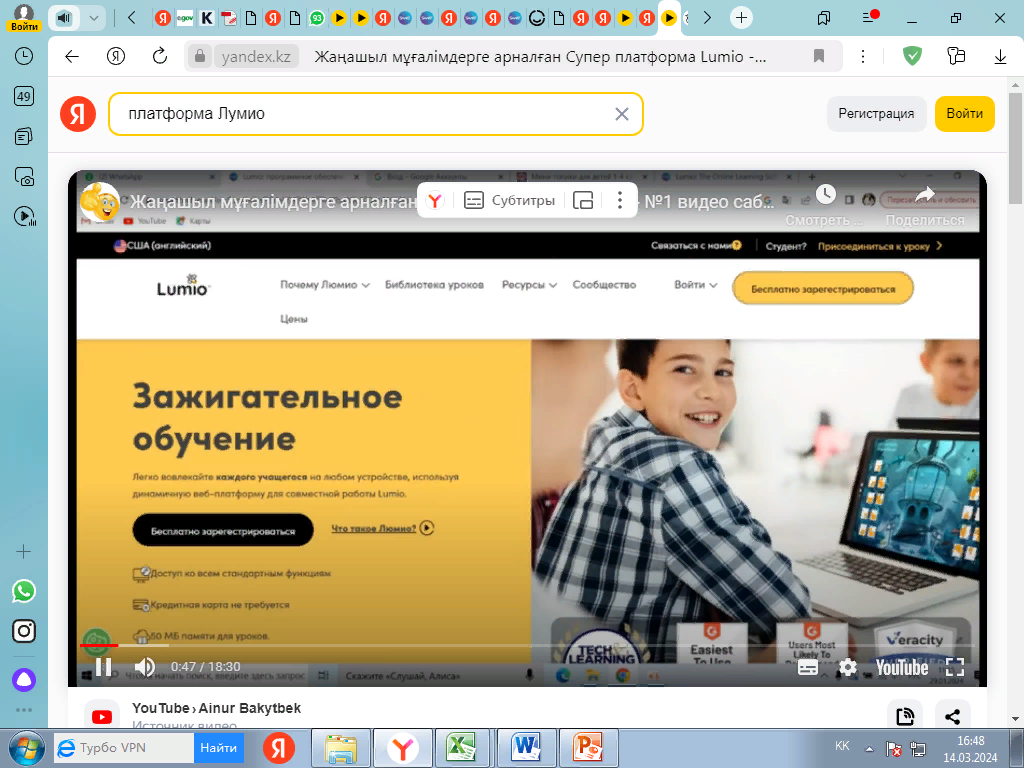Open saved bookmarks collections in title bar
This screenshot has height=768, width=1024.
pyautogui.click(x=824, y=18)
